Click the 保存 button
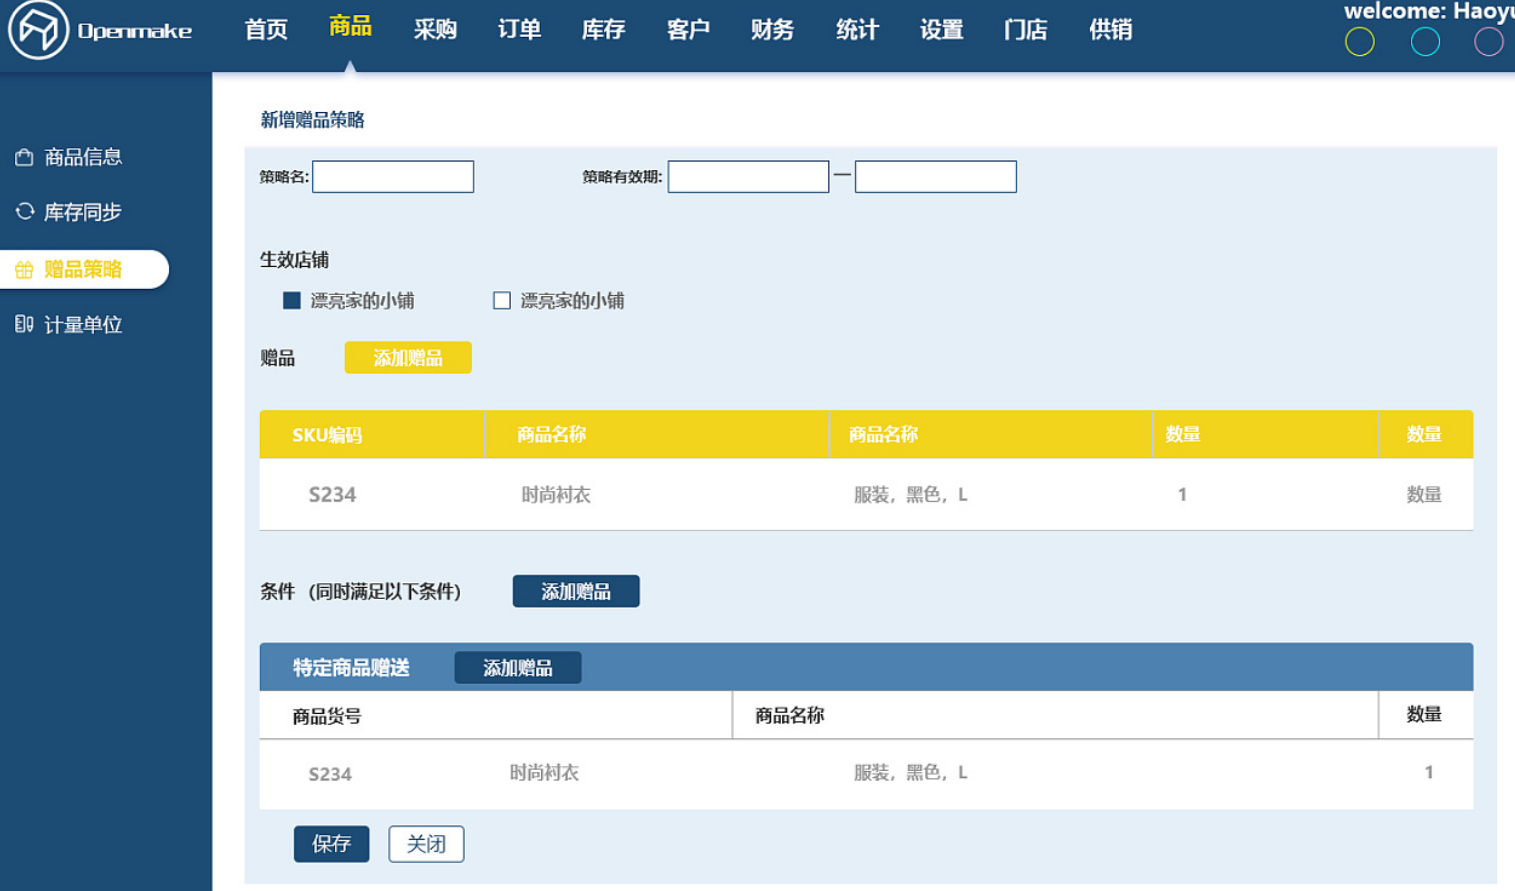Image resolution: width=1515 pixels, height=891 pixels. tap(331, 844)
